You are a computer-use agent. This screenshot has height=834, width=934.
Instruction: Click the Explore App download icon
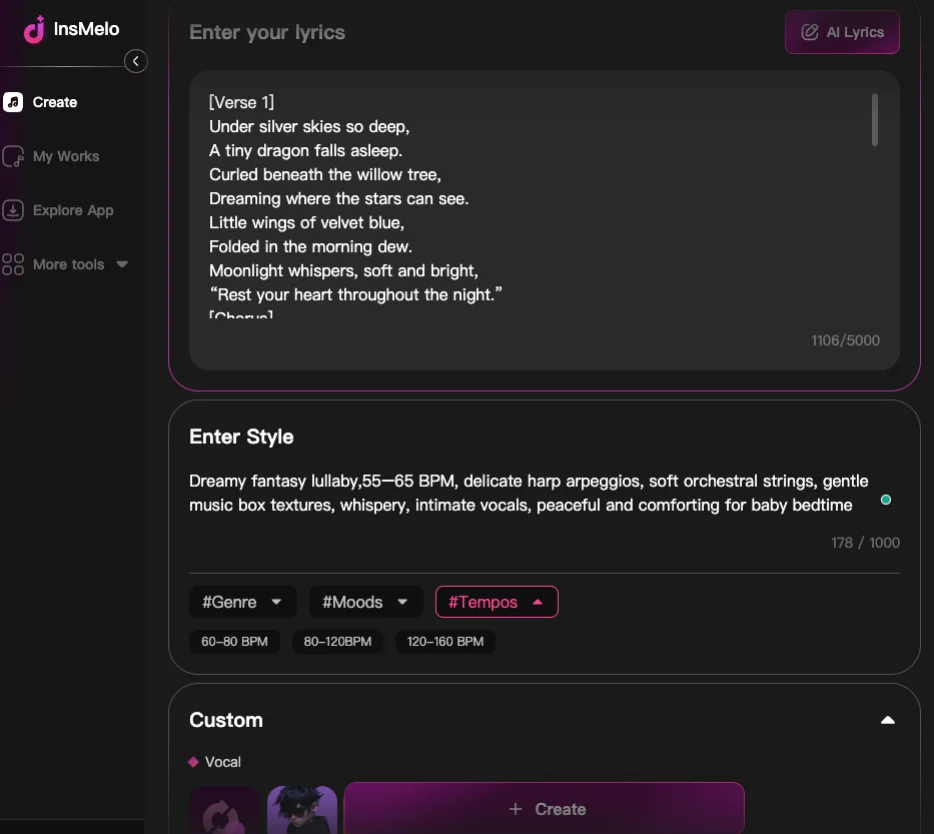(x=13, y=210)
